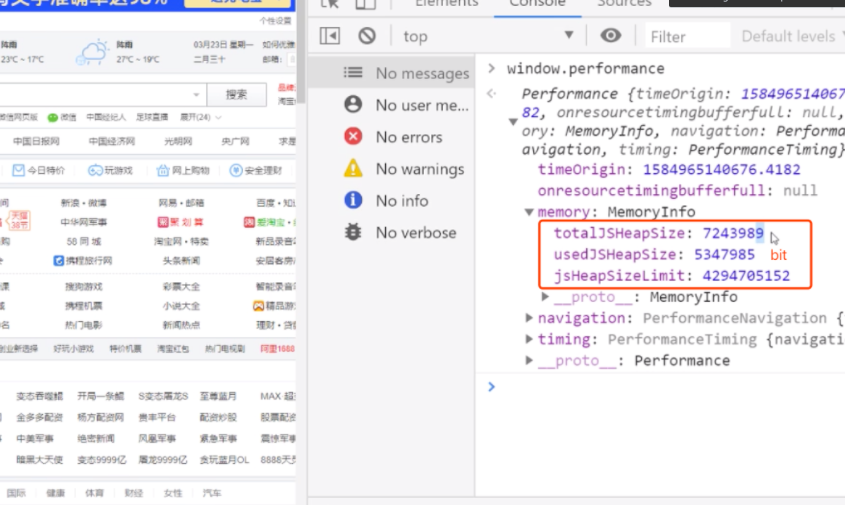Open the search box suggestion dropdown arrow
This screenshot has width=845, height=505.
196,94
